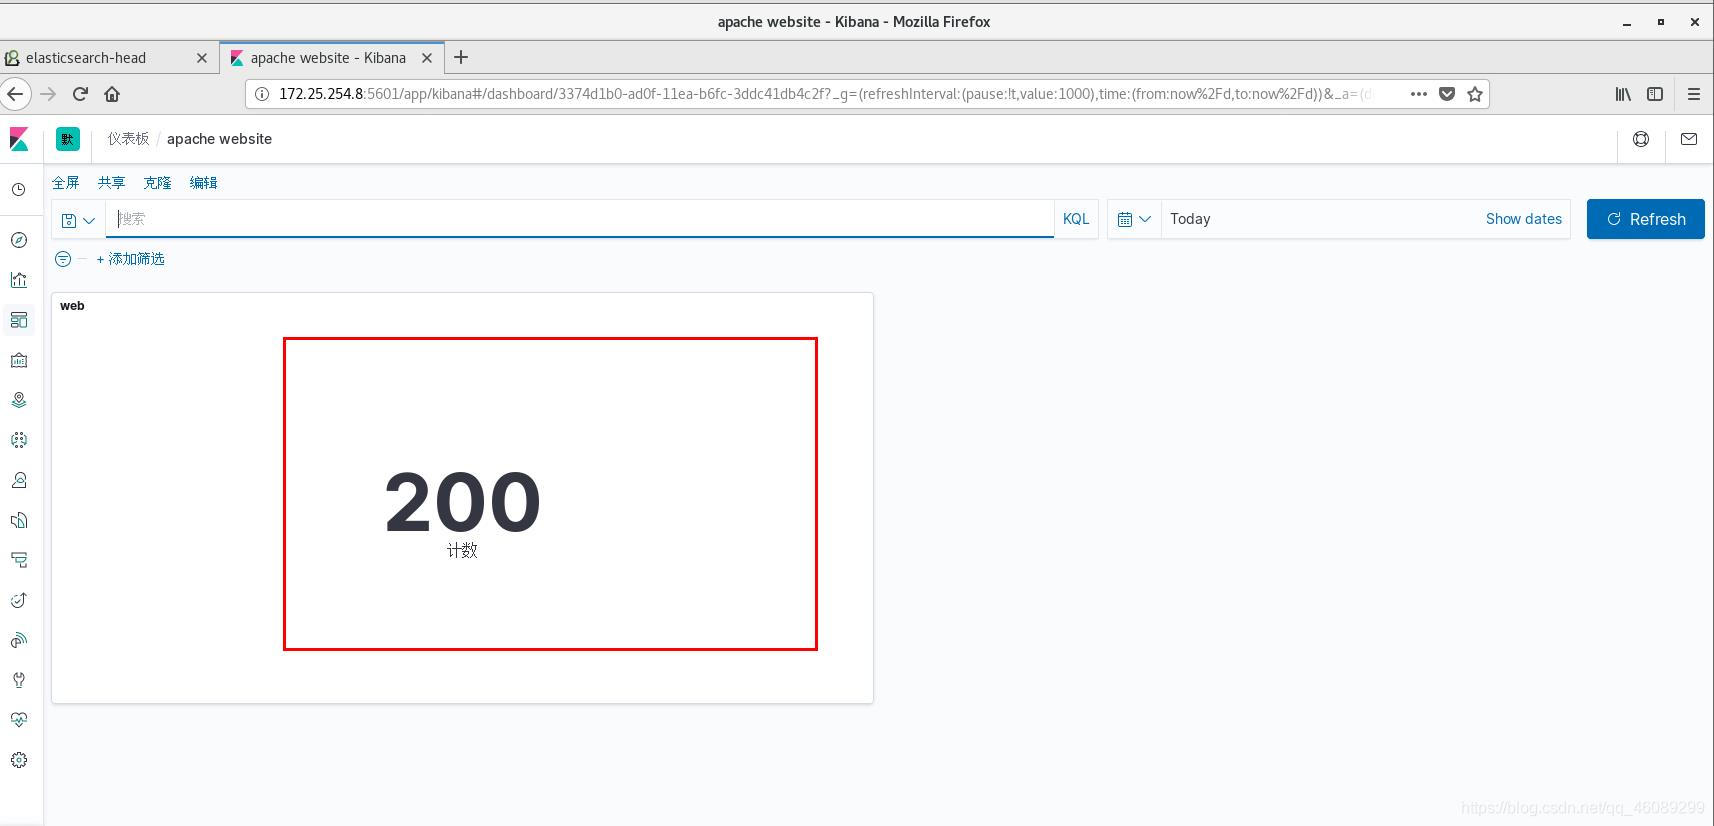Open the Kibana help menu icon
Image resolution: width=1714 pixels, height=826 pixels.
pyautogui.click(x=1641, y=139)
